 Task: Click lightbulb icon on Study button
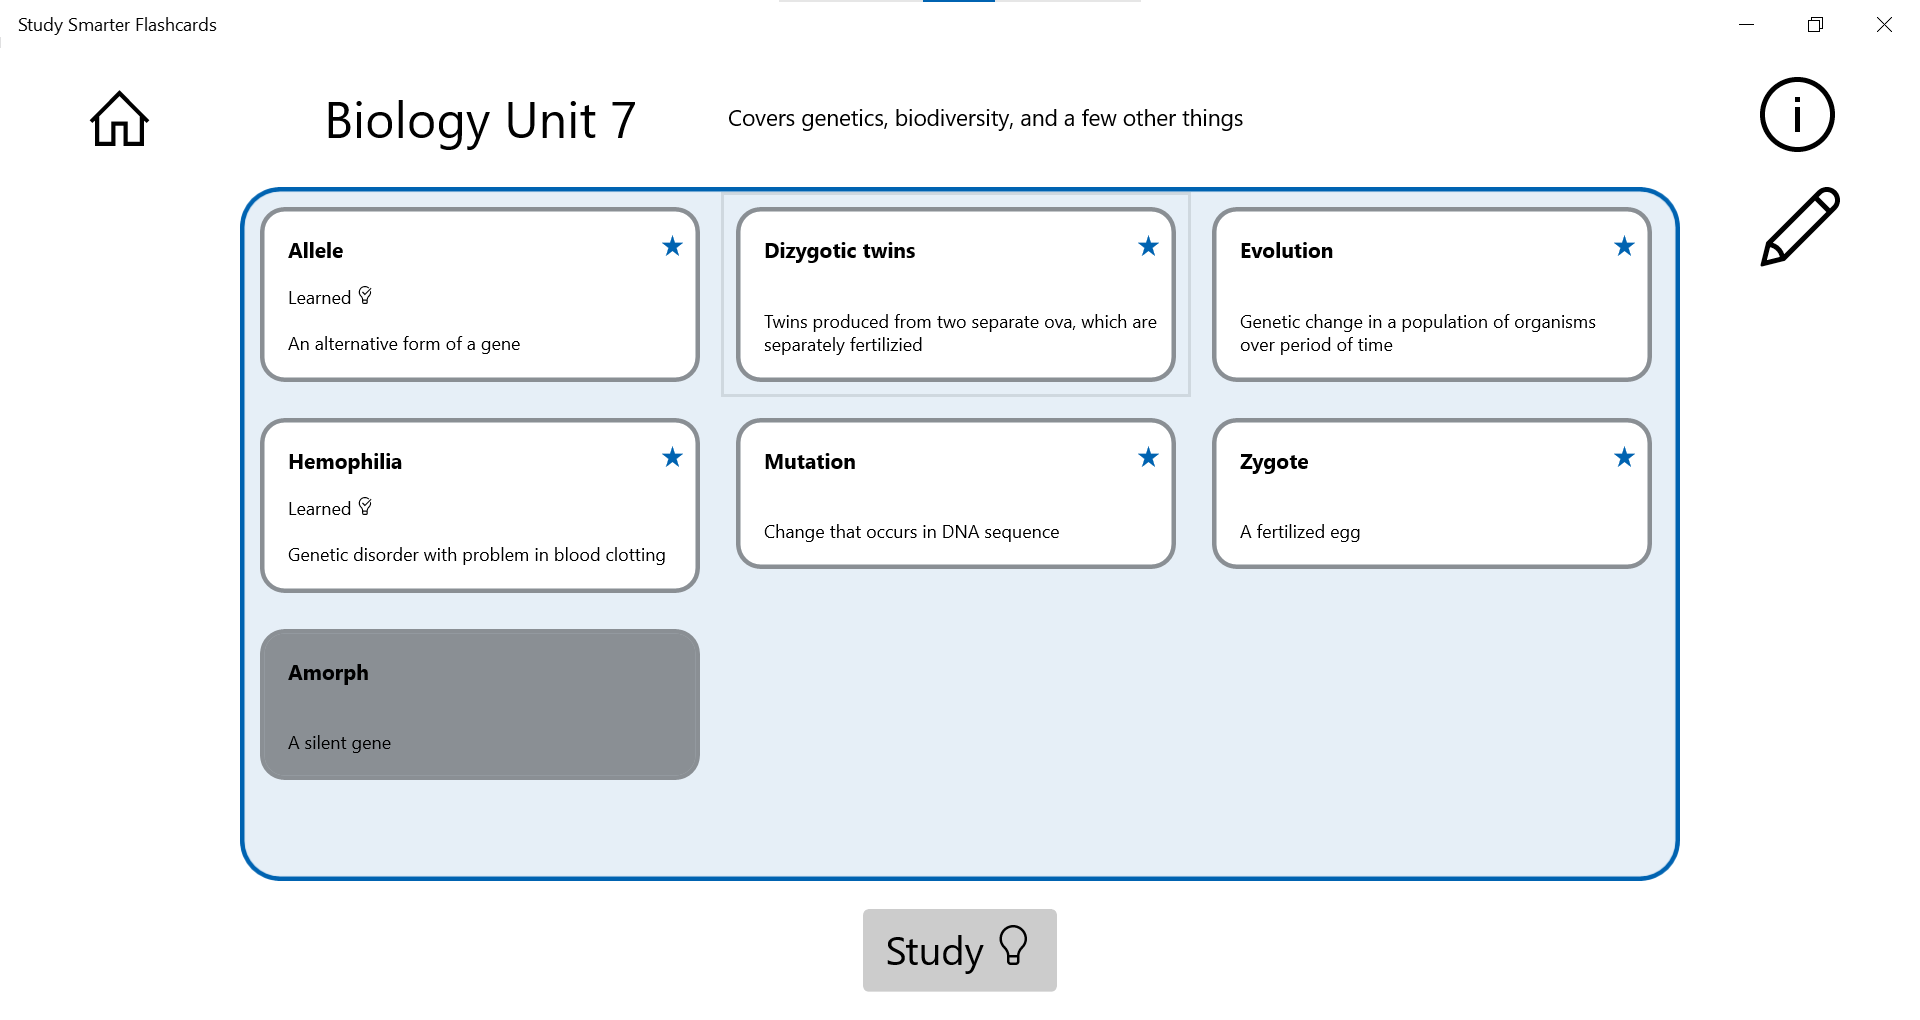(1013, 946)
